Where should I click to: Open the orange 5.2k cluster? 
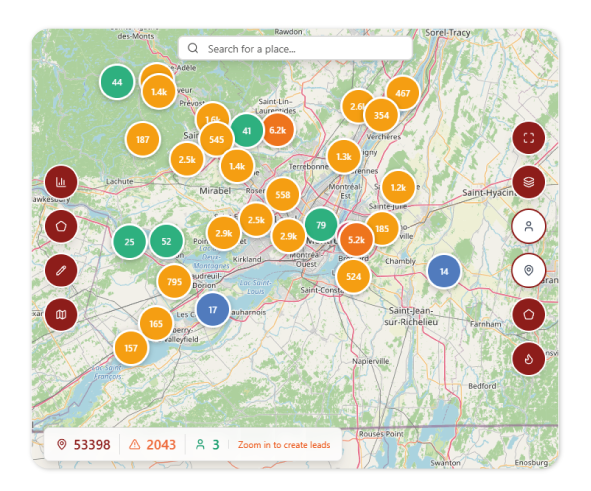356,240
